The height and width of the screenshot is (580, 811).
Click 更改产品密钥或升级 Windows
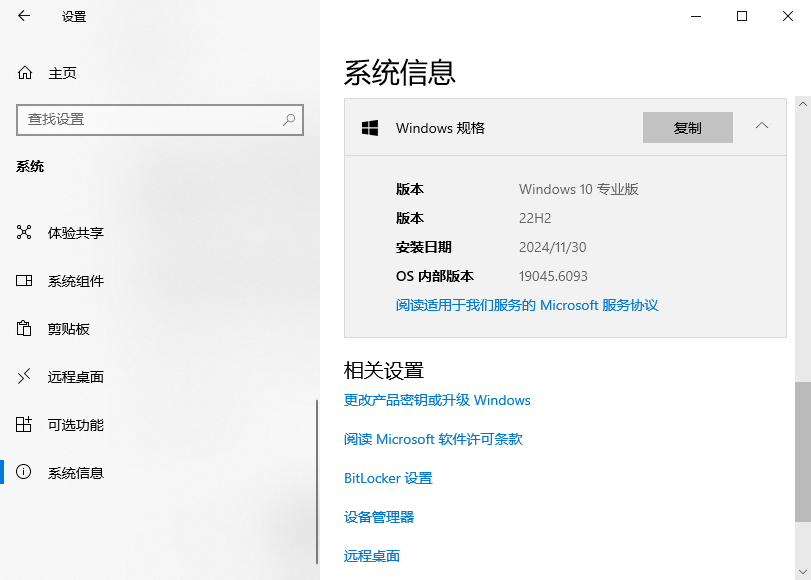(437, 400)
